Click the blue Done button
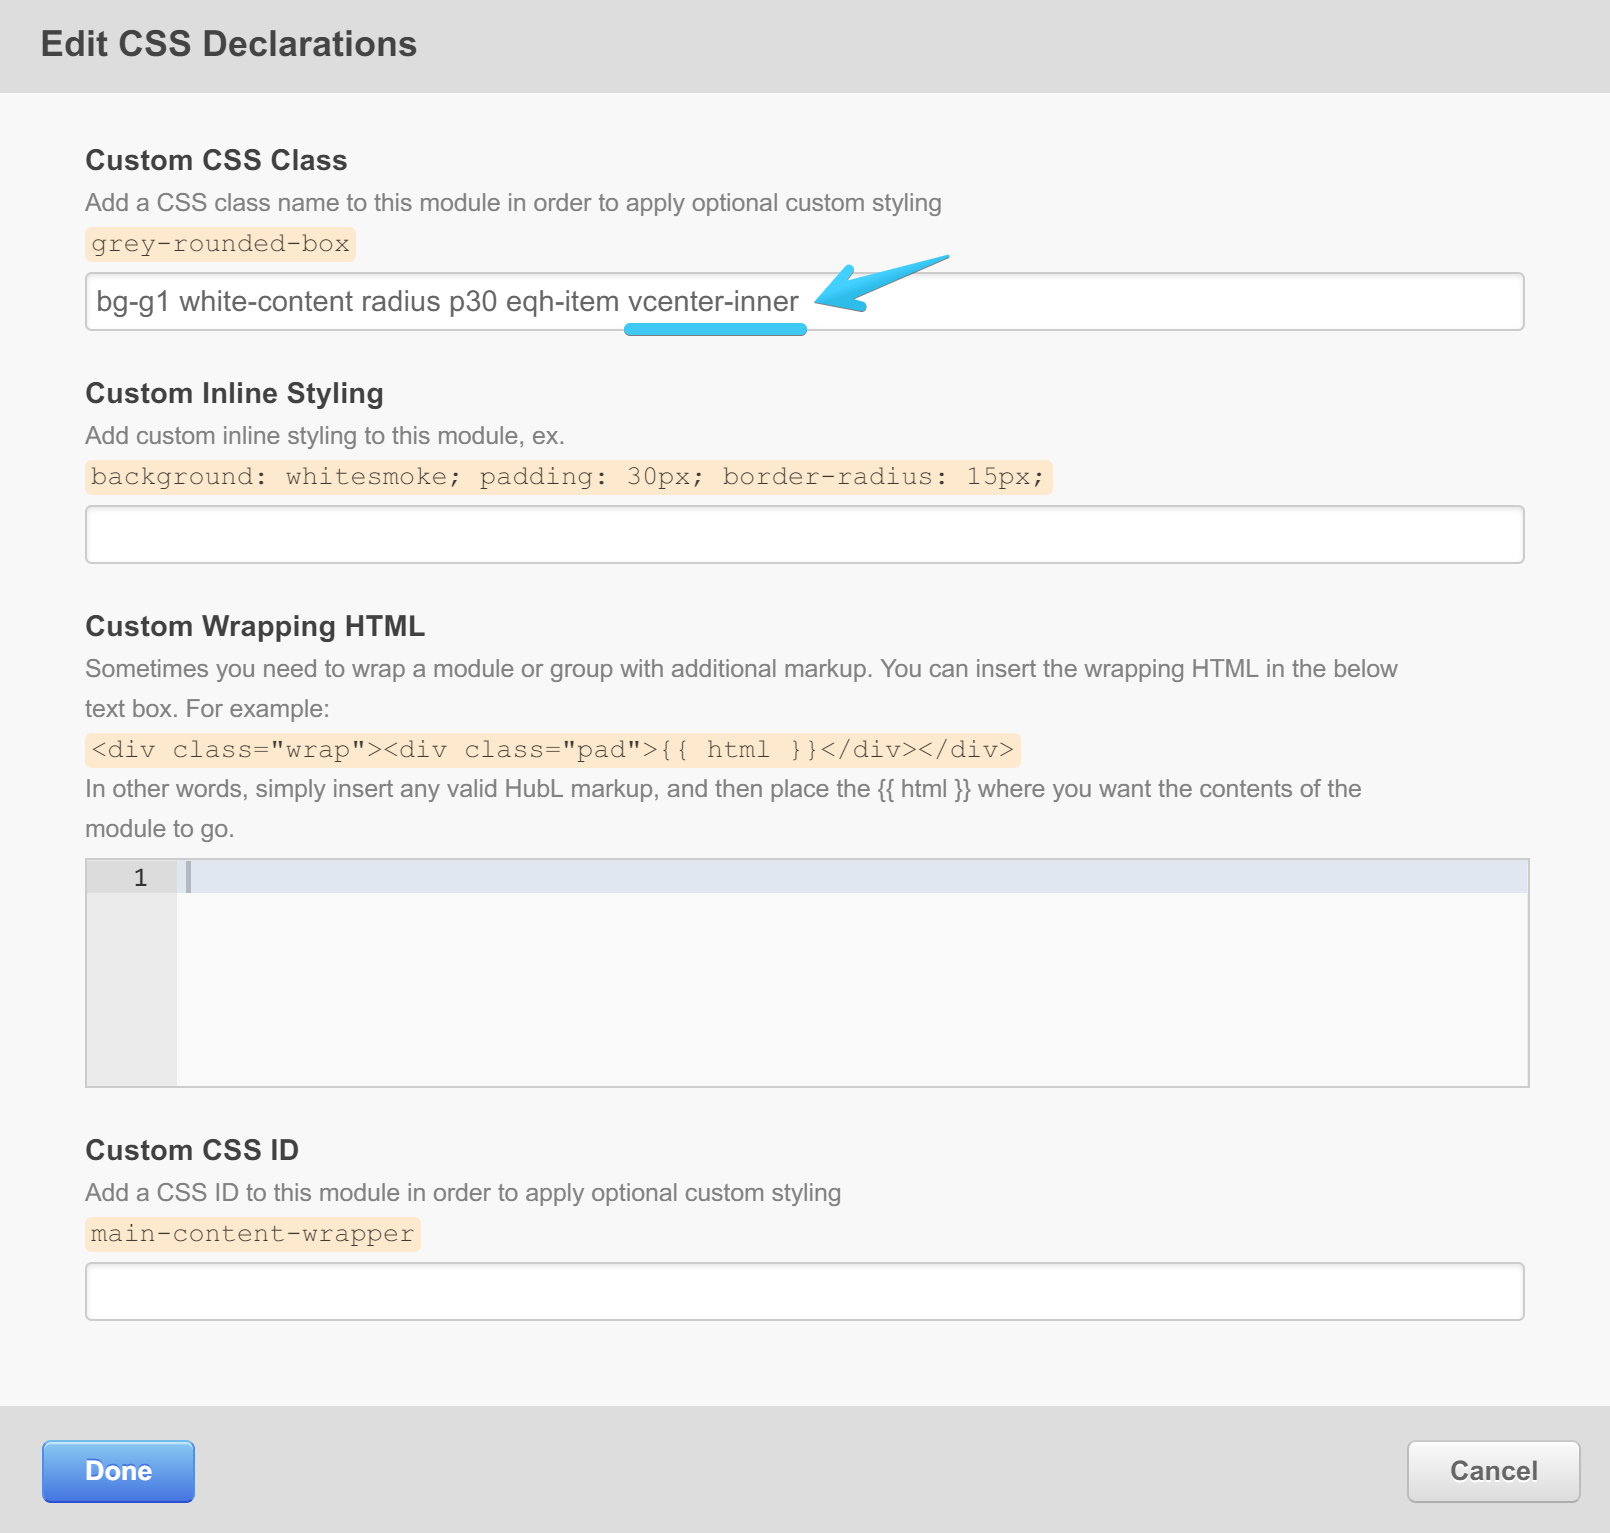Image resolution: width=1610 pixels, height=1533 pixels. [x=118, y=1471]
